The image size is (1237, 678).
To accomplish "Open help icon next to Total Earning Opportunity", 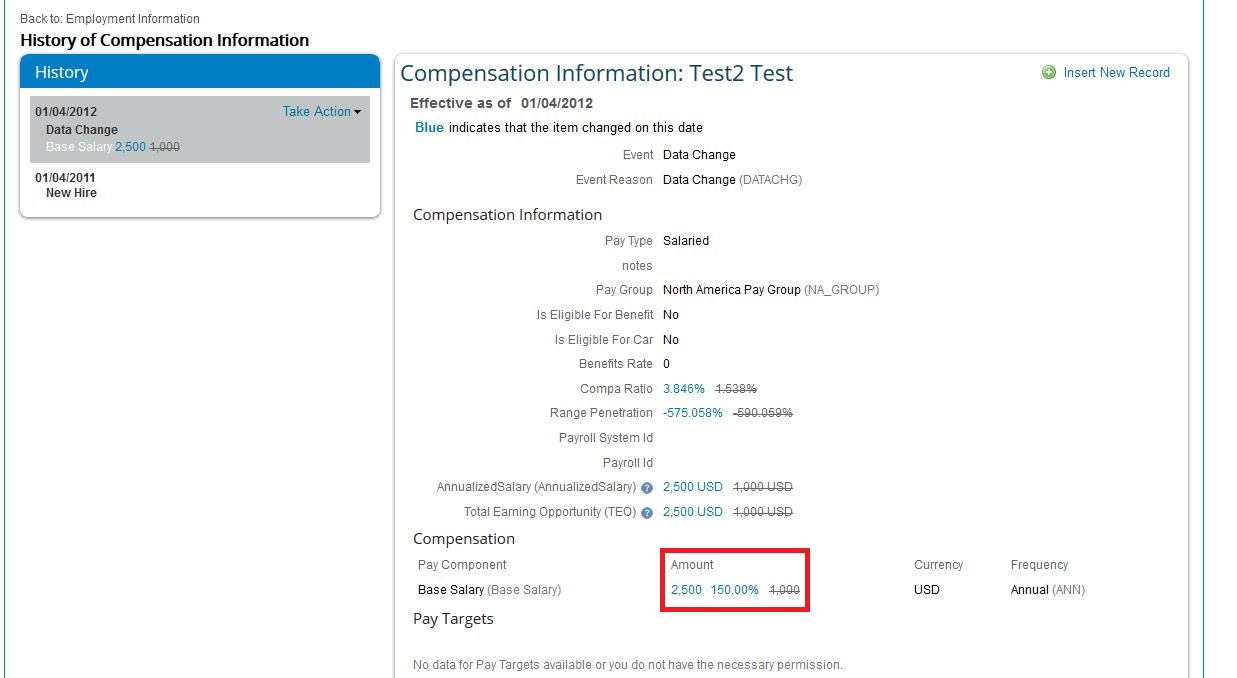I will pos(647,513).
